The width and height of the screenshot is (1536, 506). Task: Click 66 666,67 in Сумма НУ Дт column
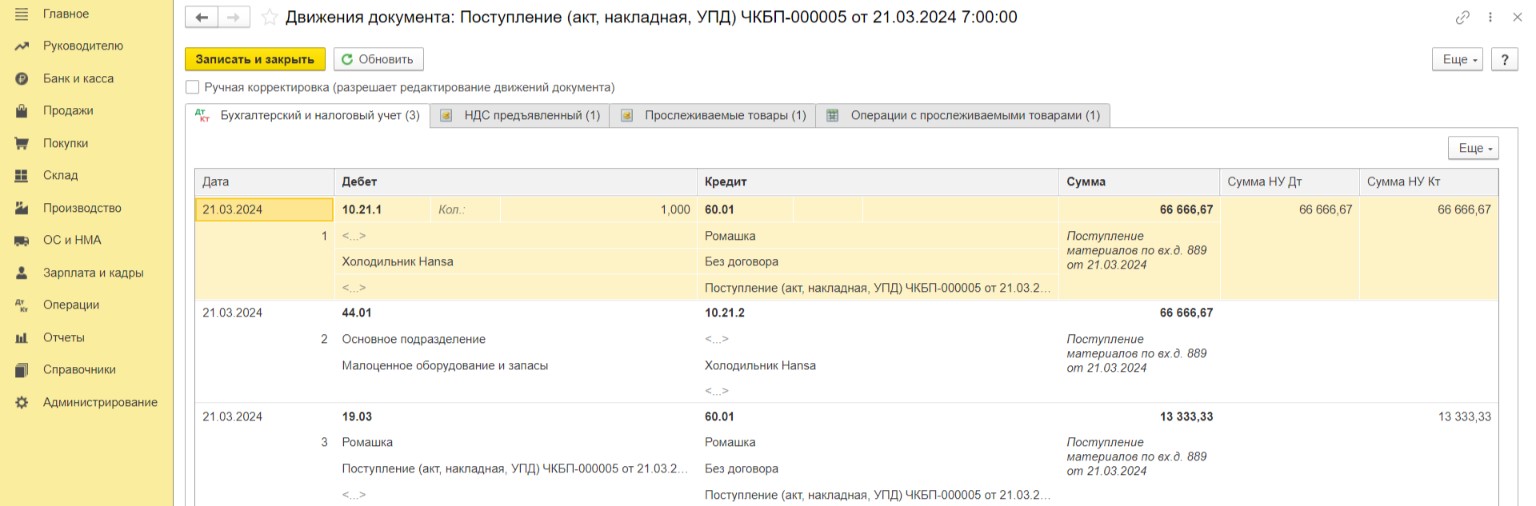pyautogui.click(x=1326, y=210)
